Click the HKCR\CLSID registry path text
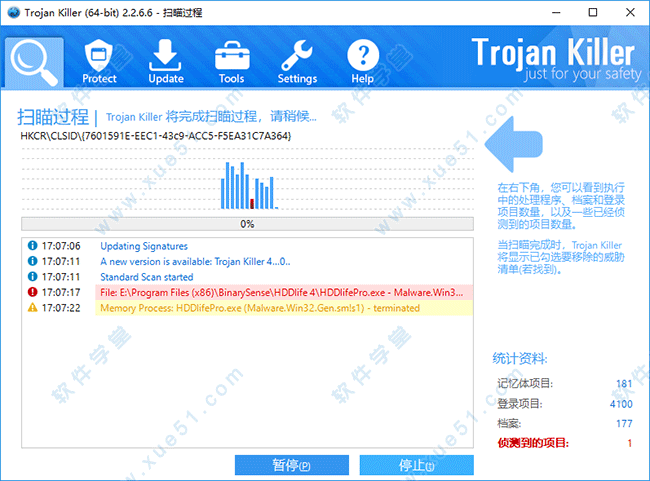Viewport: 650px width, 481px height. 156,136
